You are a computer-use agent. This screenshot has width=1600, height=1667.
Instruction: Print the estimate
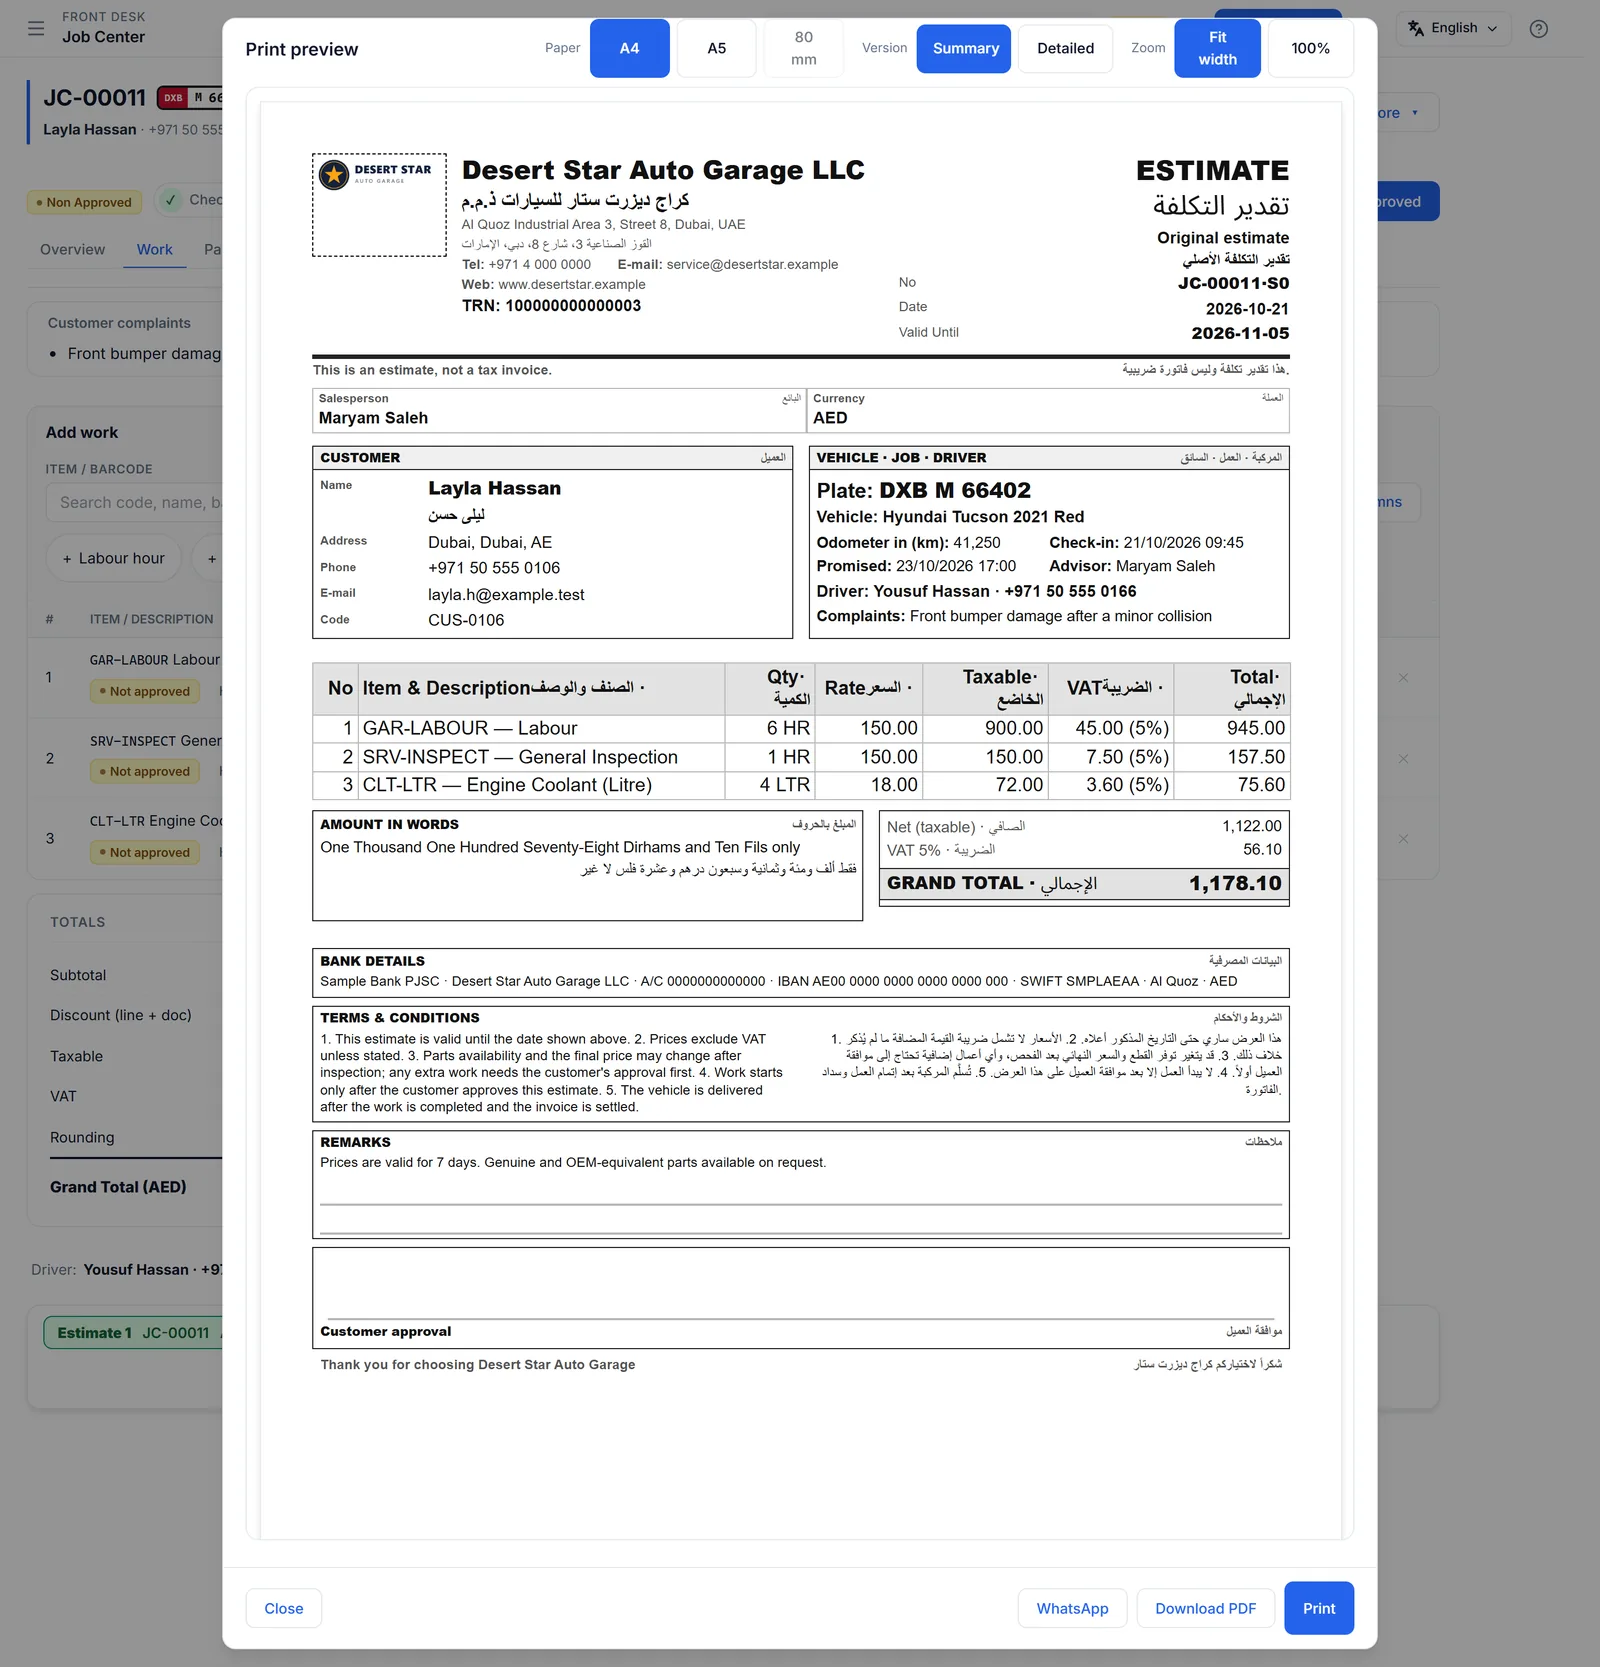coord(1318,1608)
